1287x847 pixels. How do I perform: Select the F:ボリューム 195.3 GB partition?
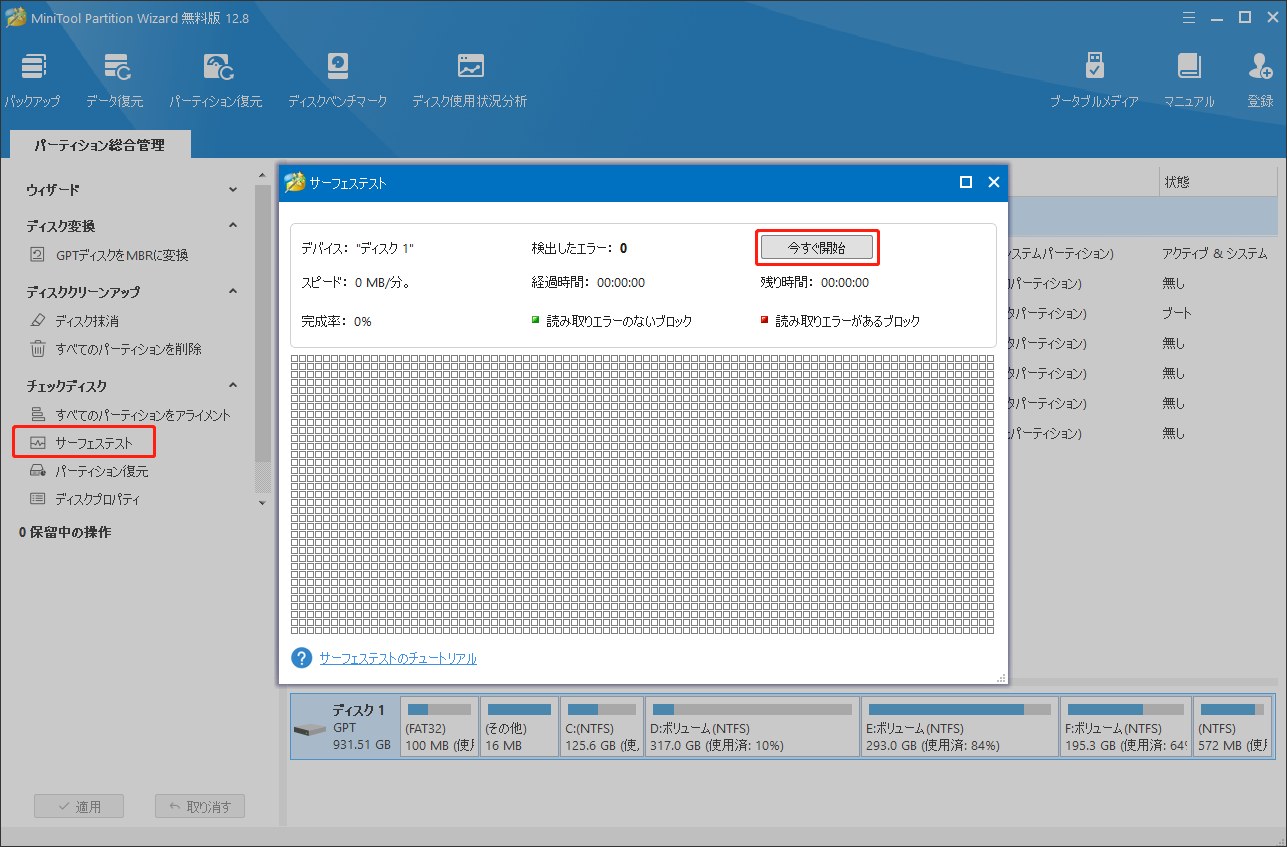[x=1124, y=727]
